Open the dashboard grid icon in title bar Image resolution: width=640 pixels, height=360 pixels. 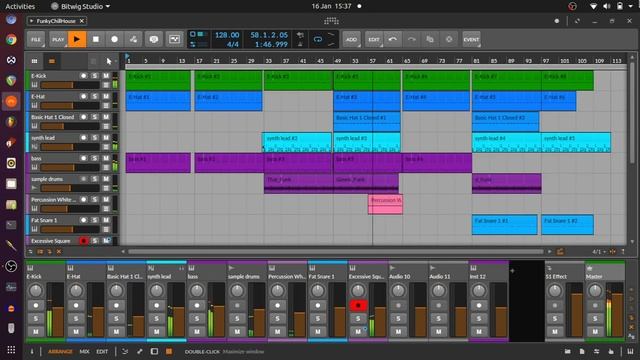331,21
